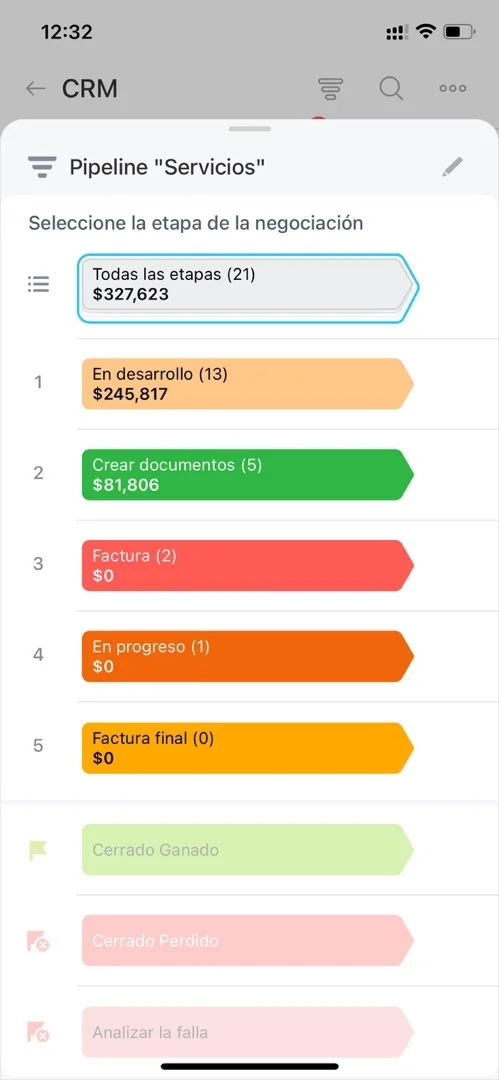Tap the sheet drag handle at top

[x=250, y=128]
